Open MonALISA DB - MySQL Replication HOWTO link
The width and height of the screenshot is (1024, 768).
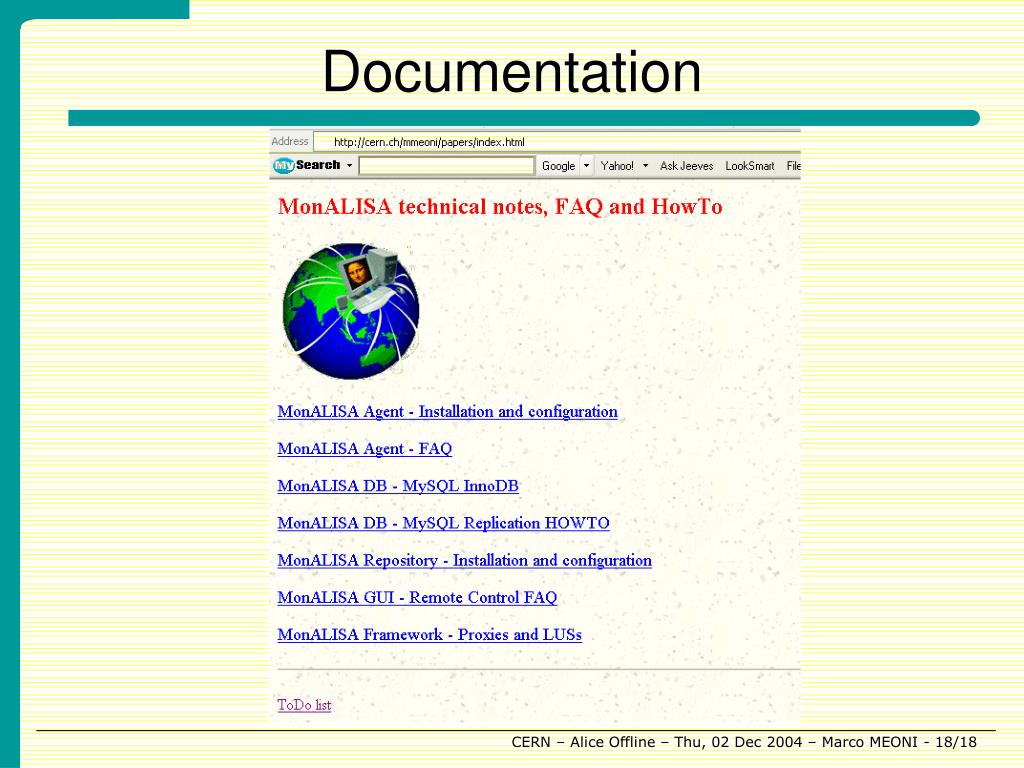443,523
